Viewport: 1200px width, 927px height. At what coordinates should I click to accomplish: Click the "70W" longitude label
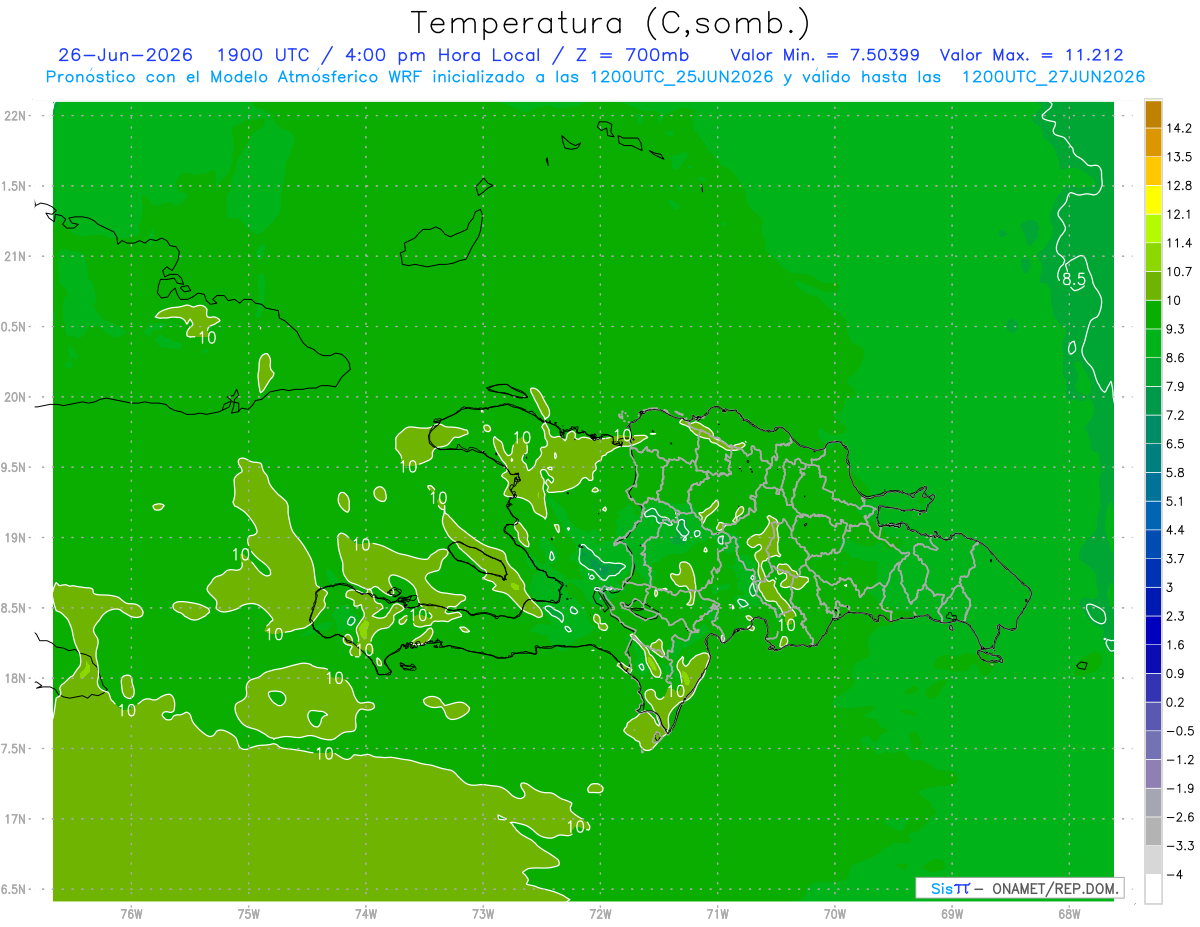tap(835, 913)
